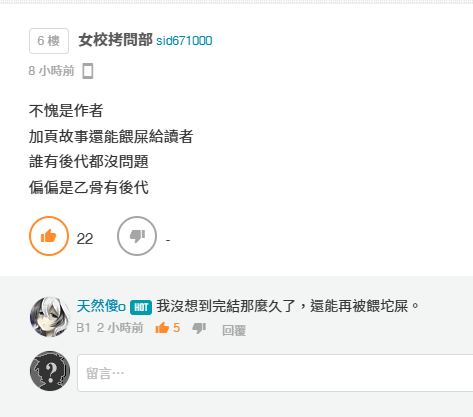Click the 6 樓 floor number badge
The height and width of the screenshot is (417, 473).
(49, 41)
